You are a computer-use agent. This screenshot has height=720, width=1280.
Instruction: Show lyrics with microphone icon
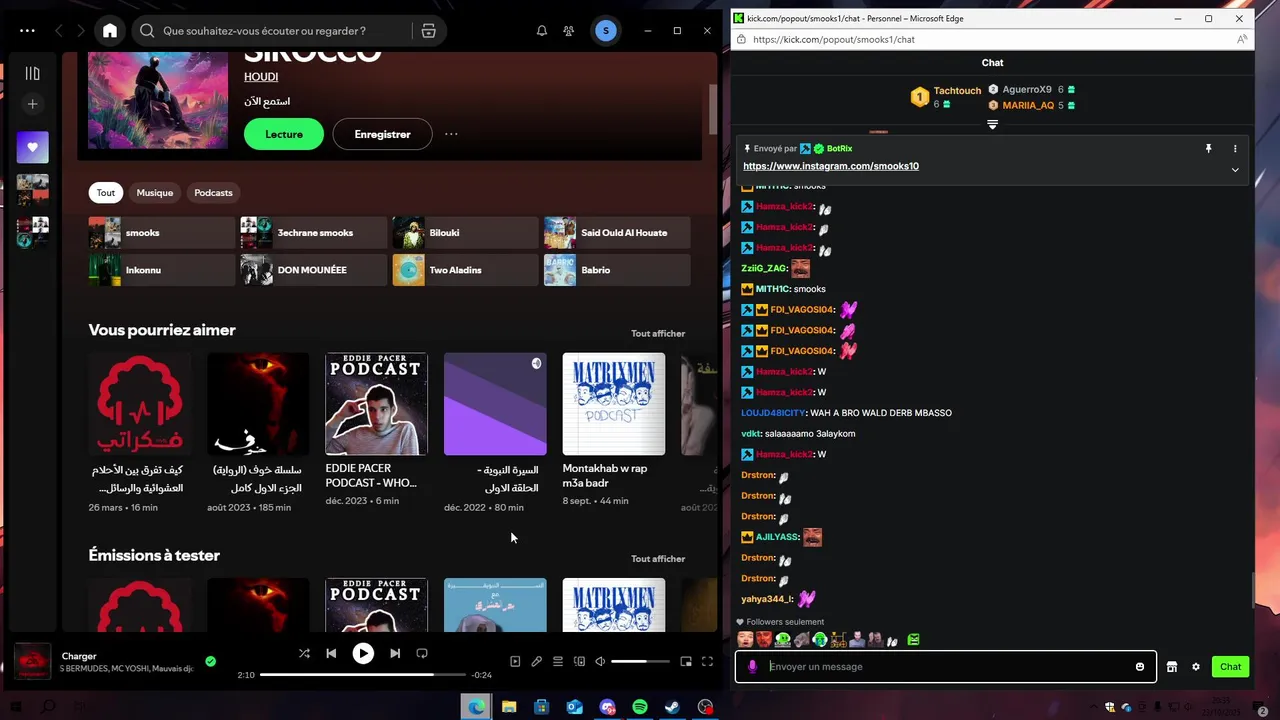(x=537, y=661)
